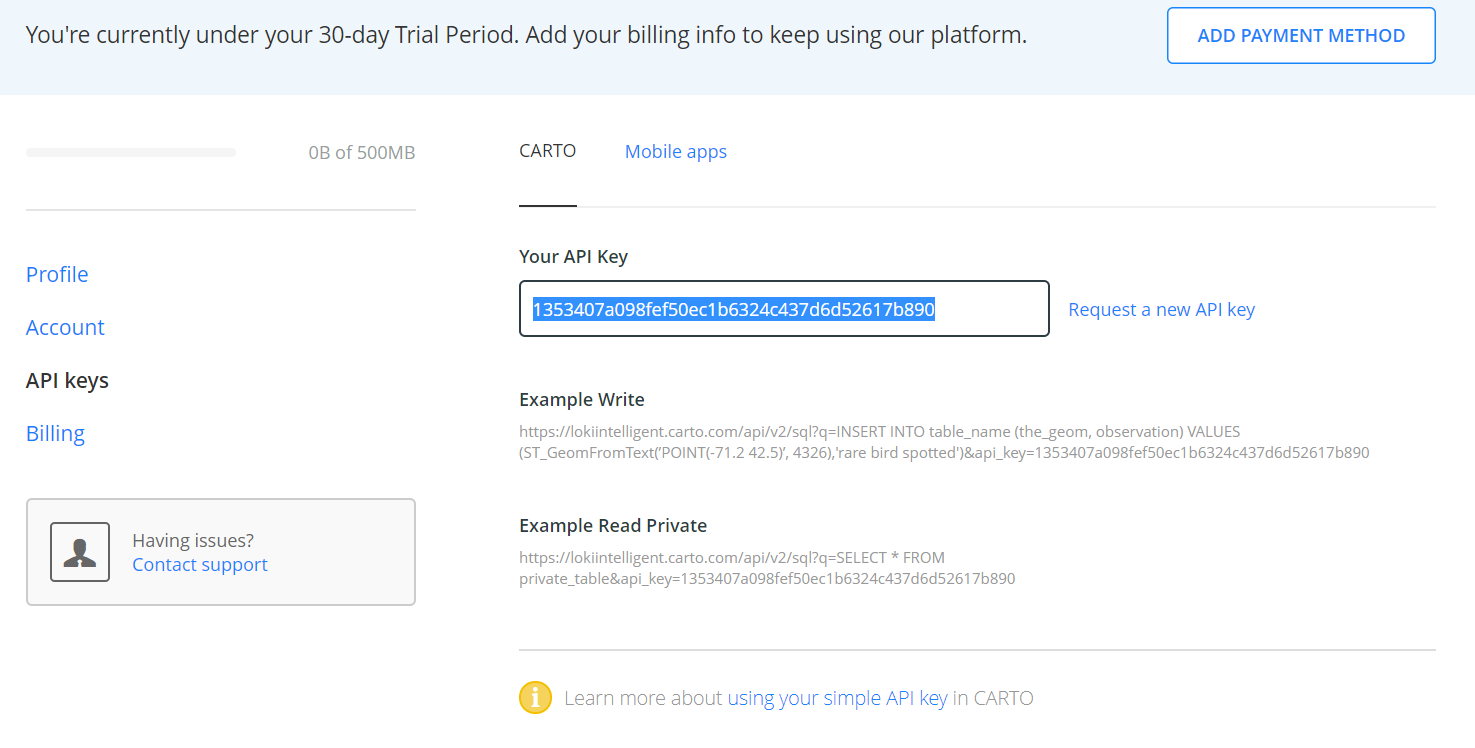Click the '0B of 500MB' storage label
The image size is (1475, 748).
(361, 153)
